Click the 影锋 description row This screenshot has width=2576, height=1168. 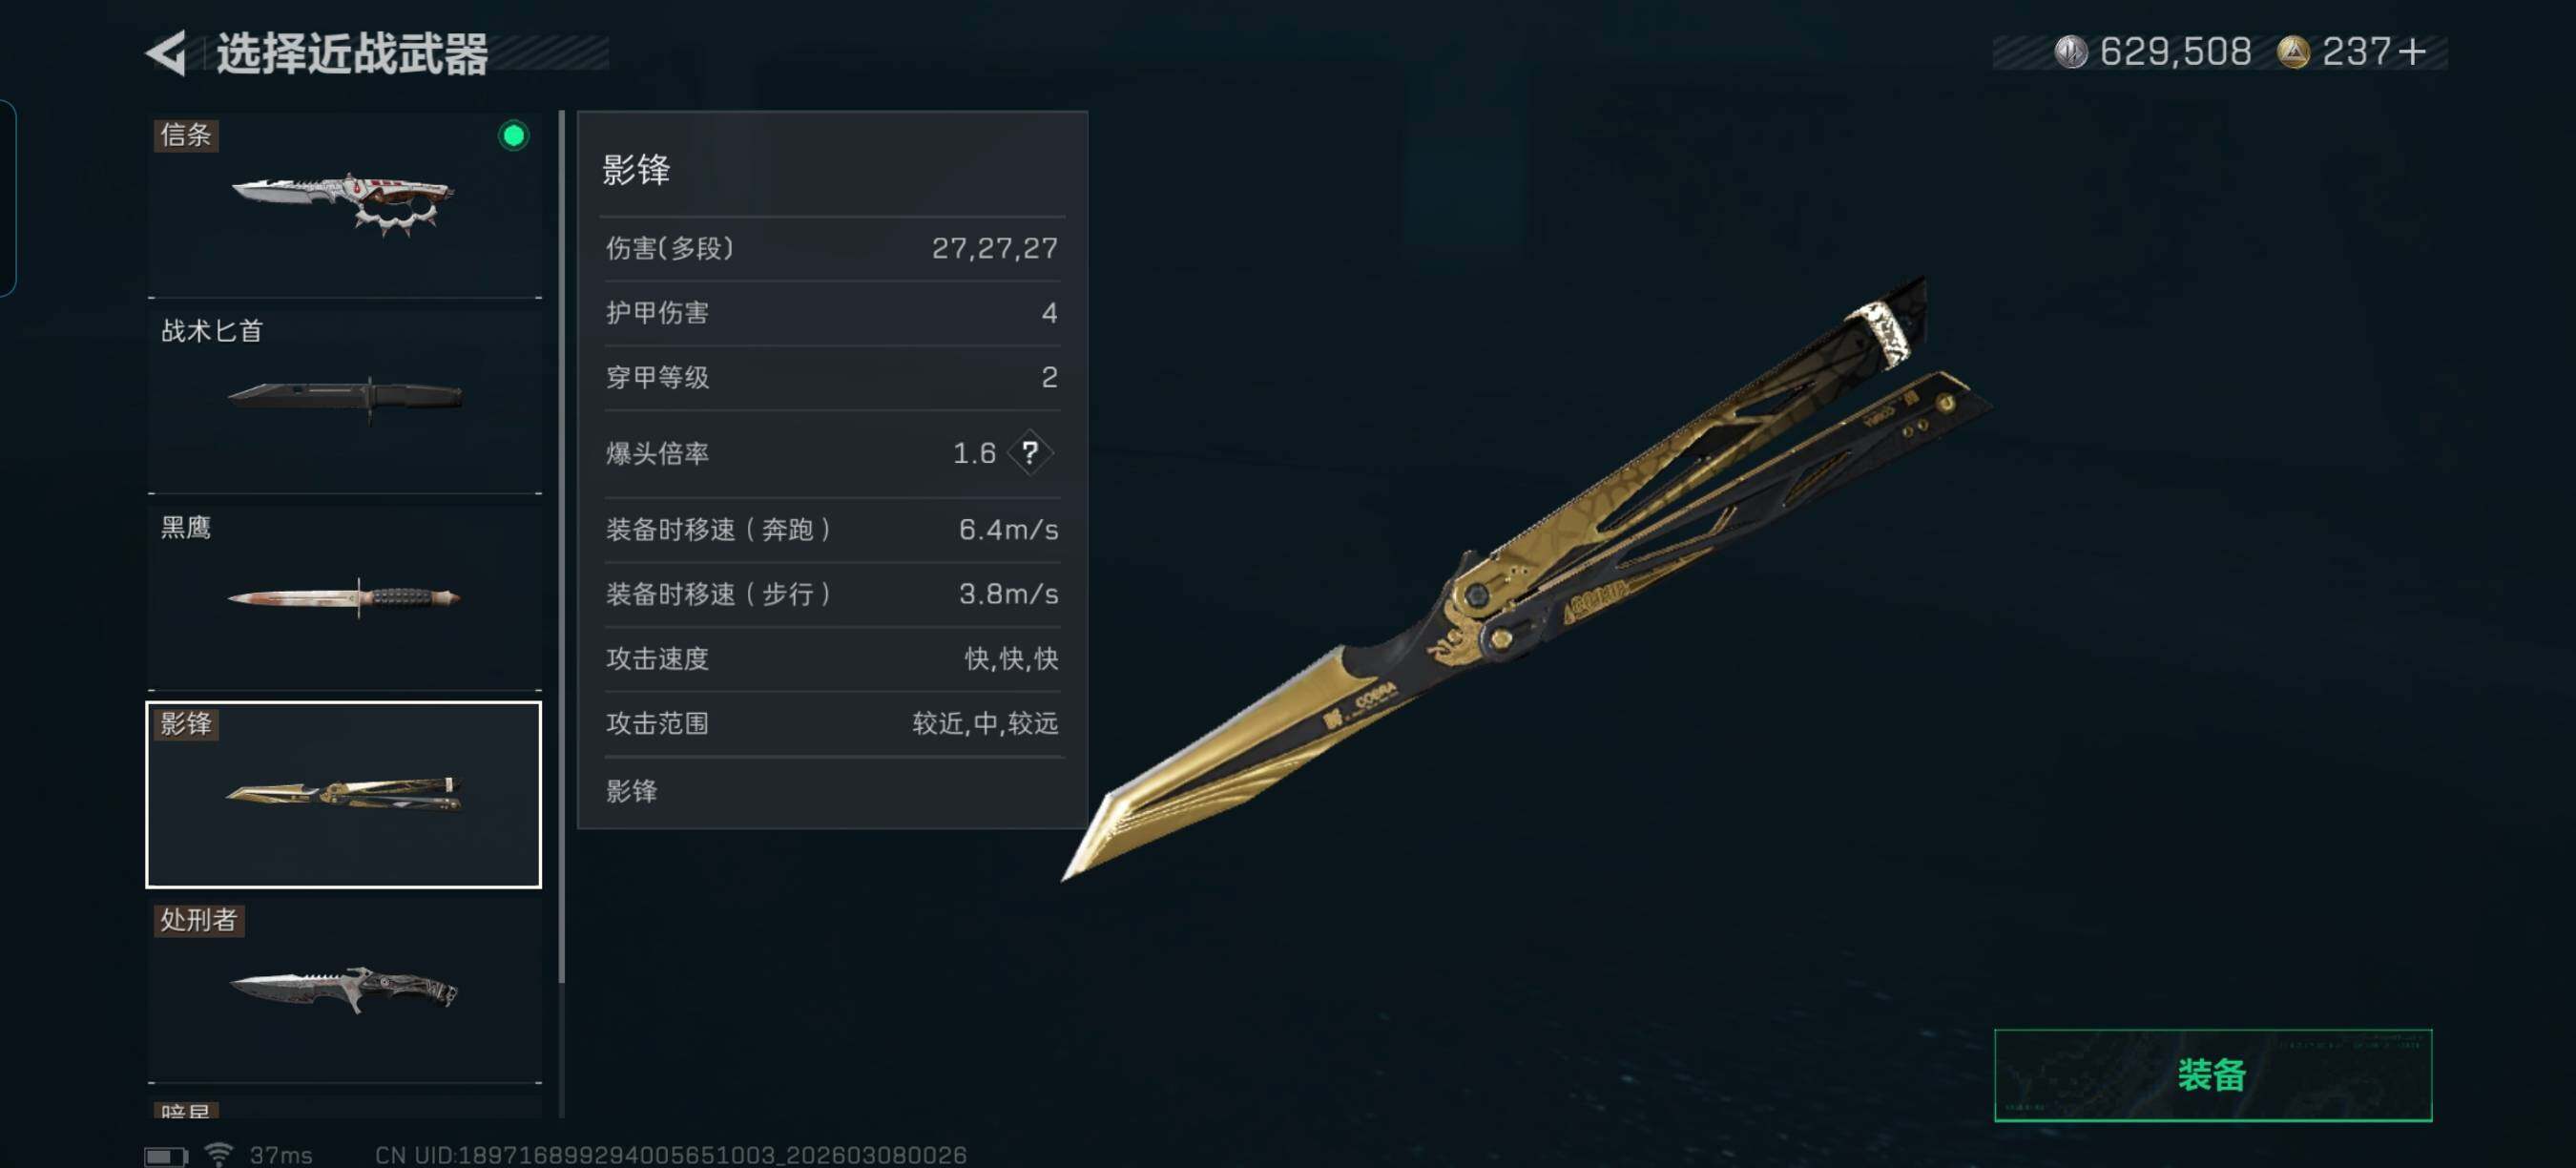tap(832, 791)
